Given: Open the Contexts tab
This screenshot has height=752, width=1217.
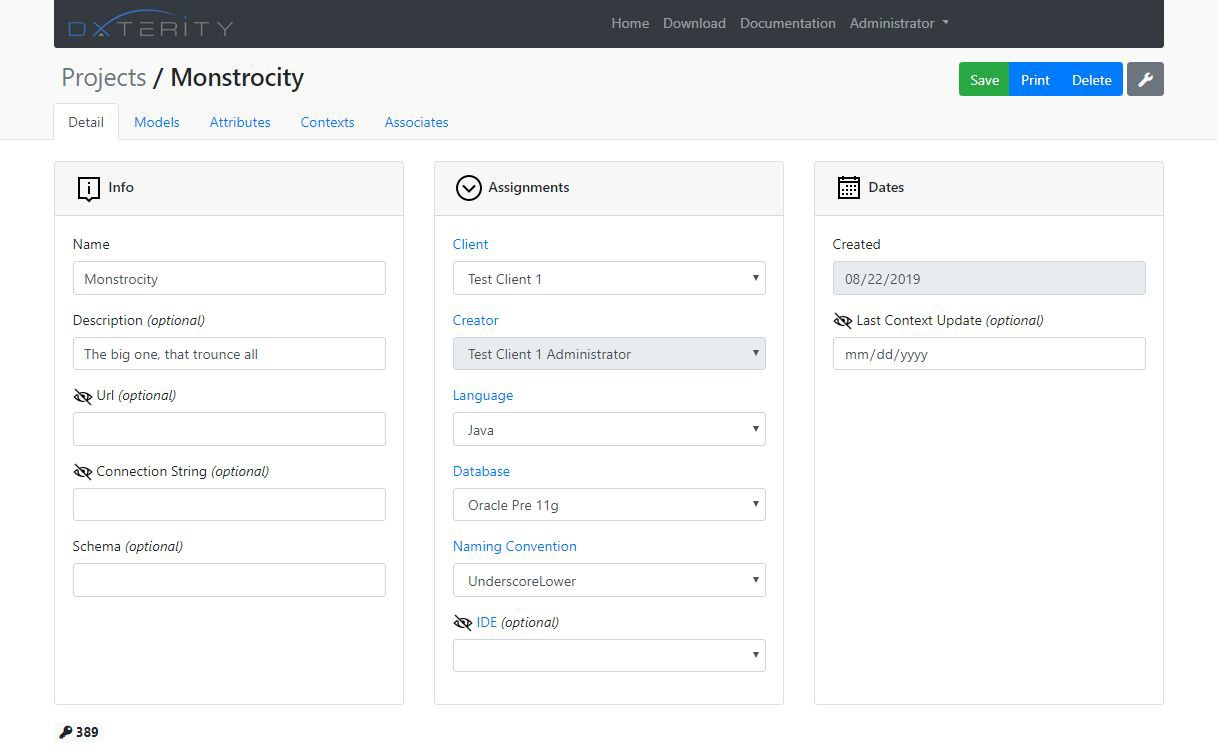Looking at the screenshot, I should coord(327,122).
